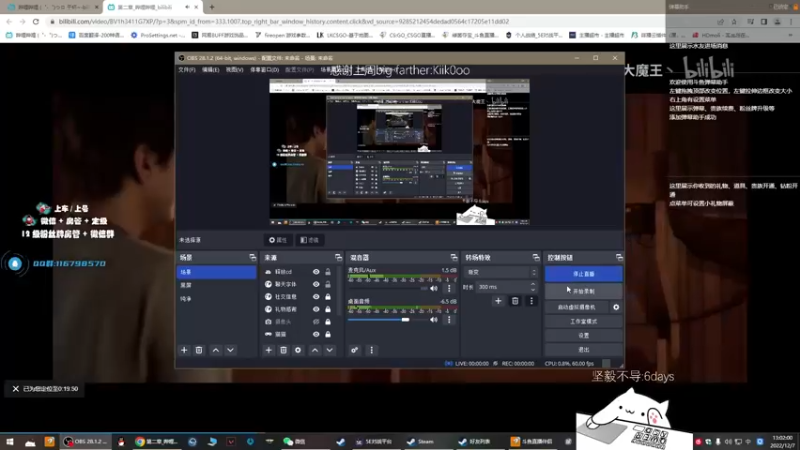This screenshot has height=450, width=800.
Task: Increase transition duration with up stepper
Action: pyautogui.click(x=533, y=284)
